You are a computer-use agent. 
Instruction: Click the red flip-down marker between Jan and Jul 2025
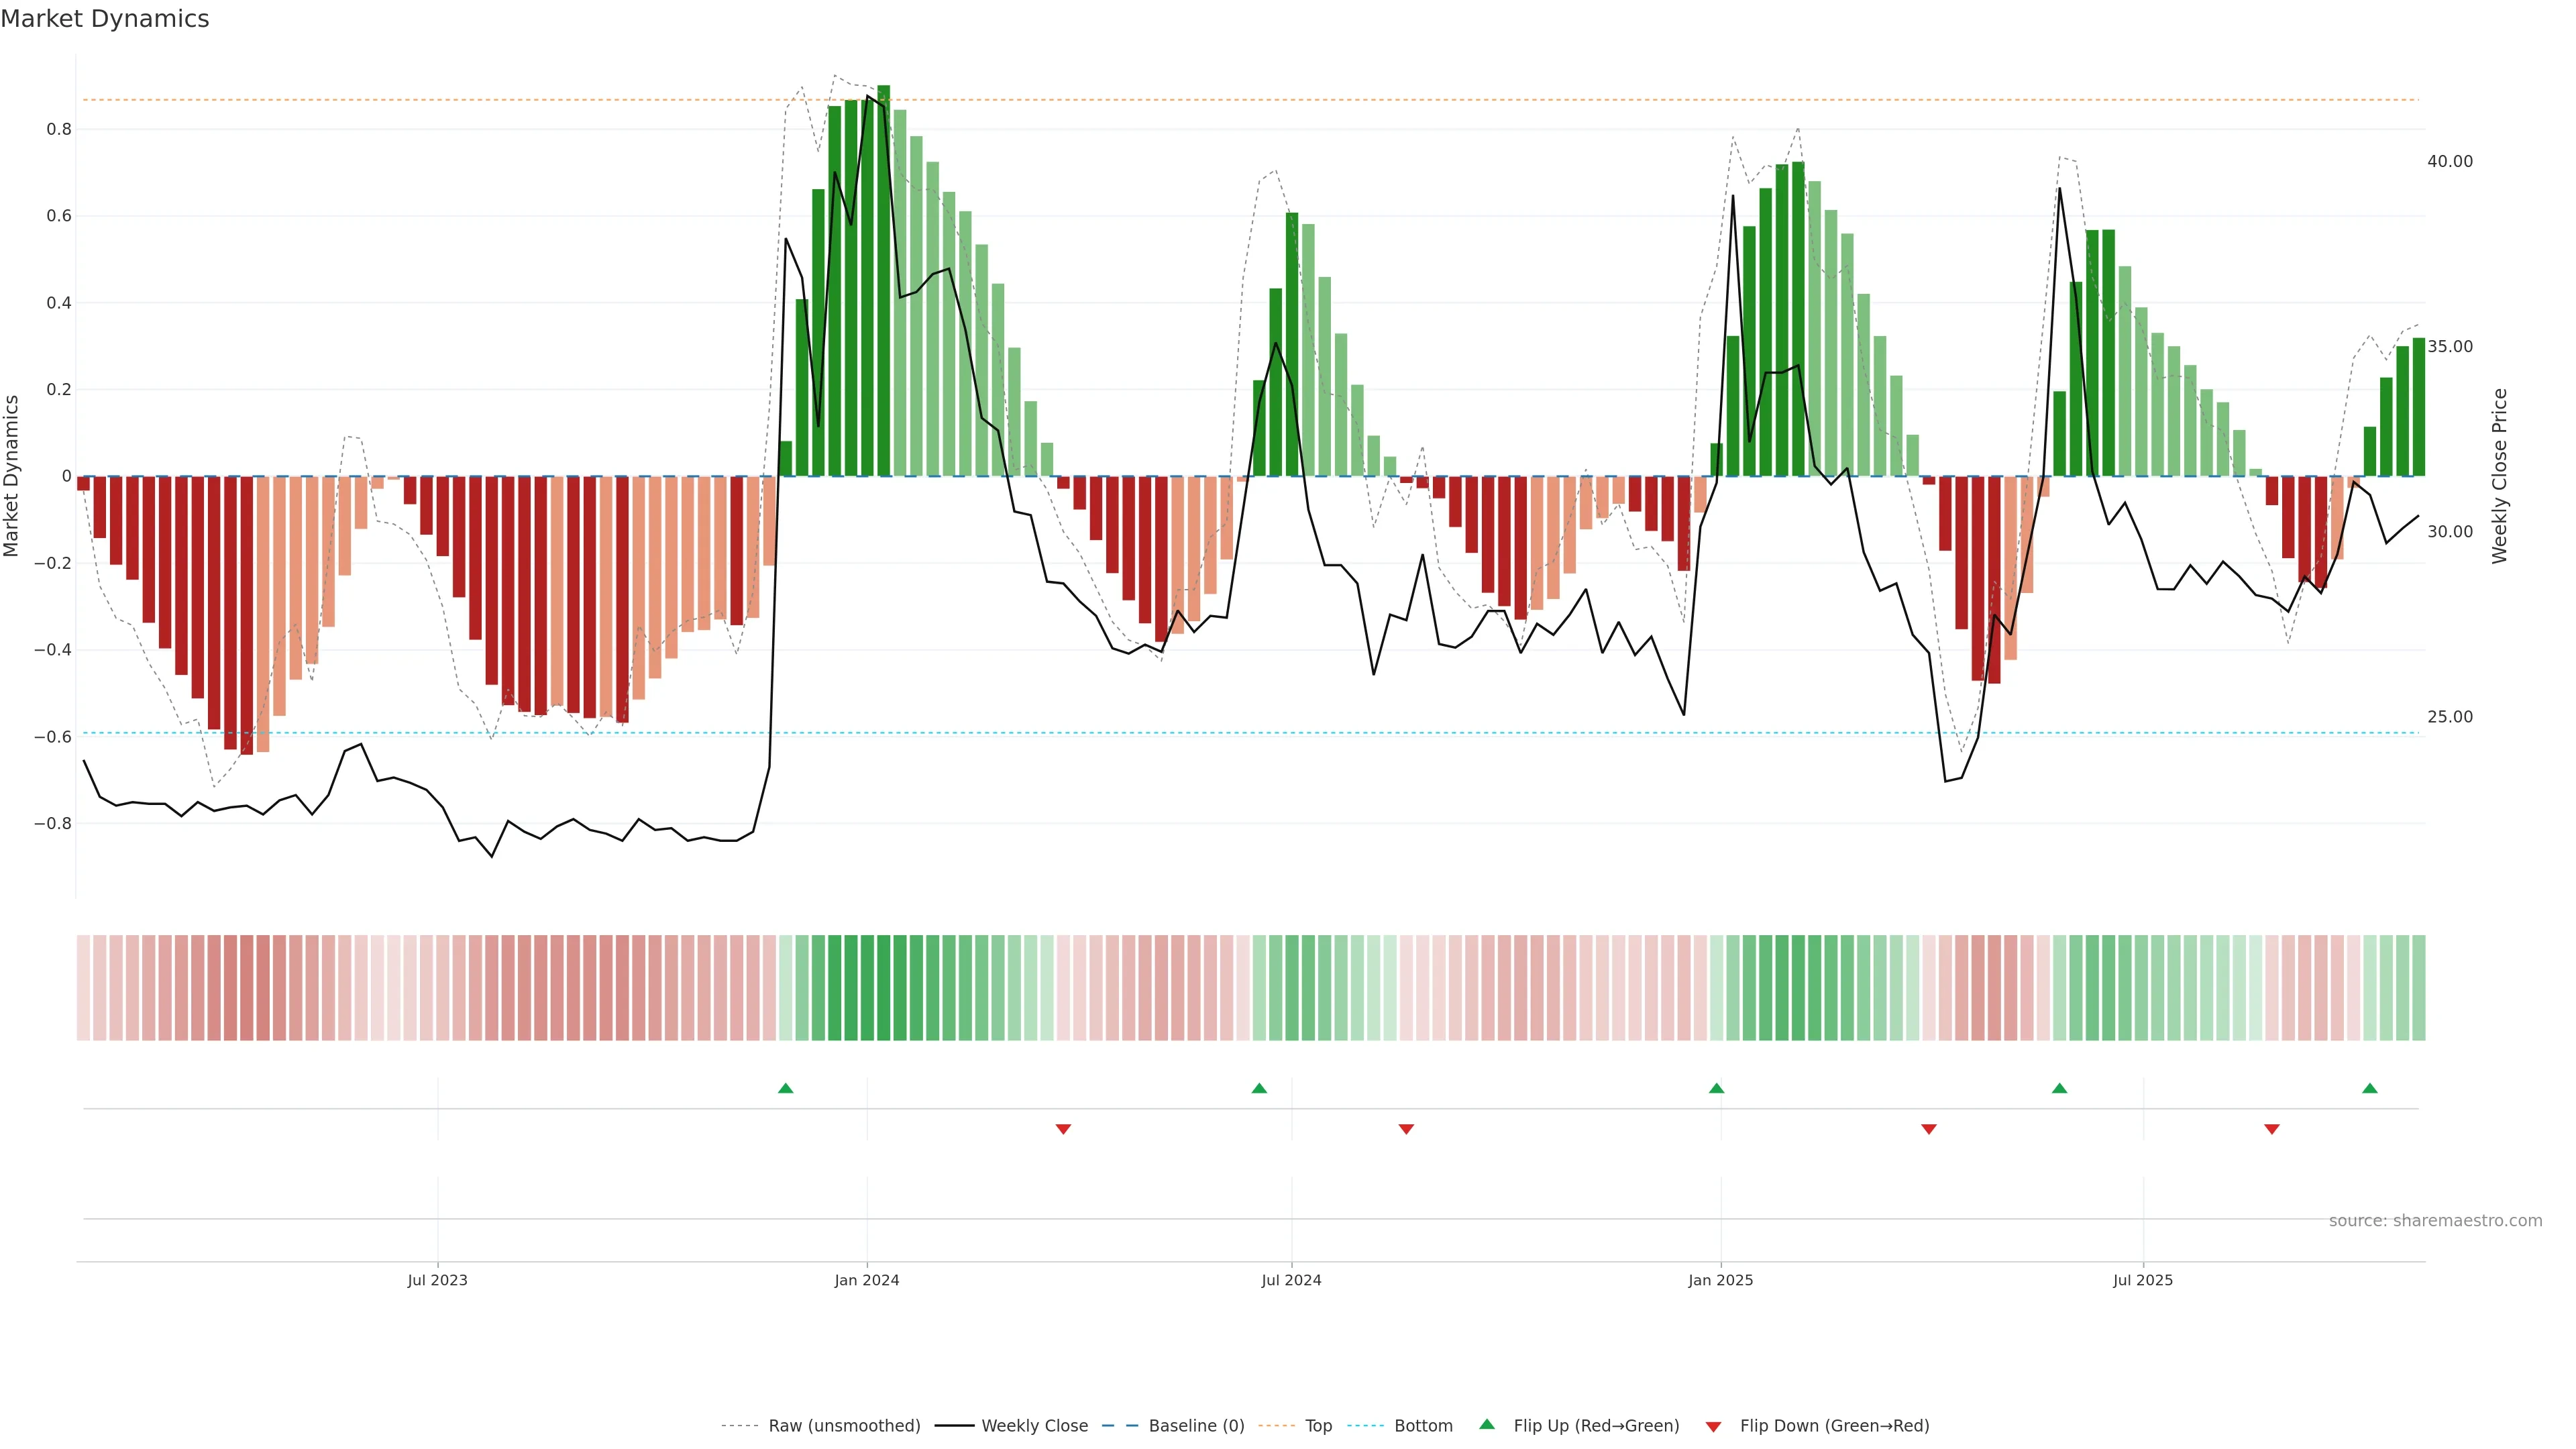point(1928,1129)
